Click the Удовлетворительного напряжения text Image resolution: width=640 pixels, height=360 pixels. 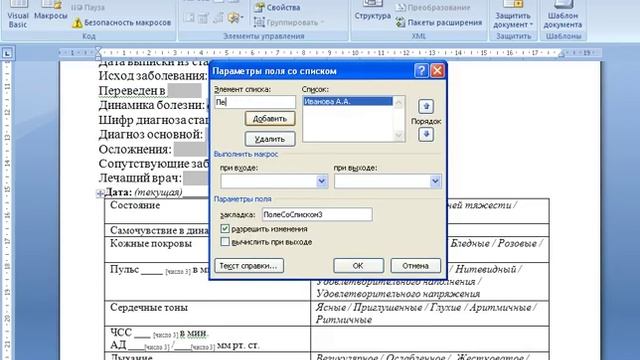pyautogui.click(x=398, y=294)
